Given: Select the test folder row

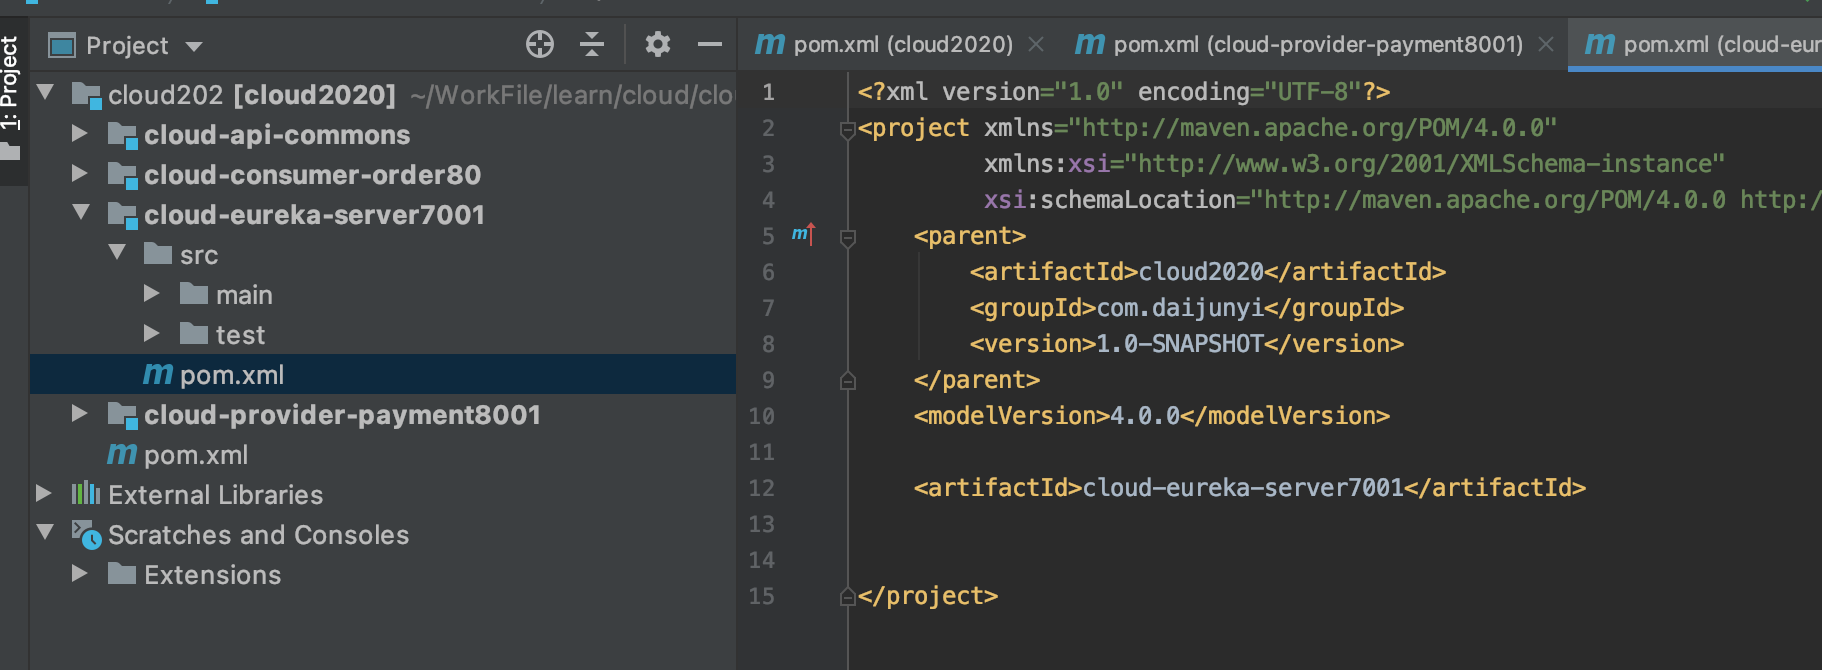Looking at the screenshot, I should 383,334.
